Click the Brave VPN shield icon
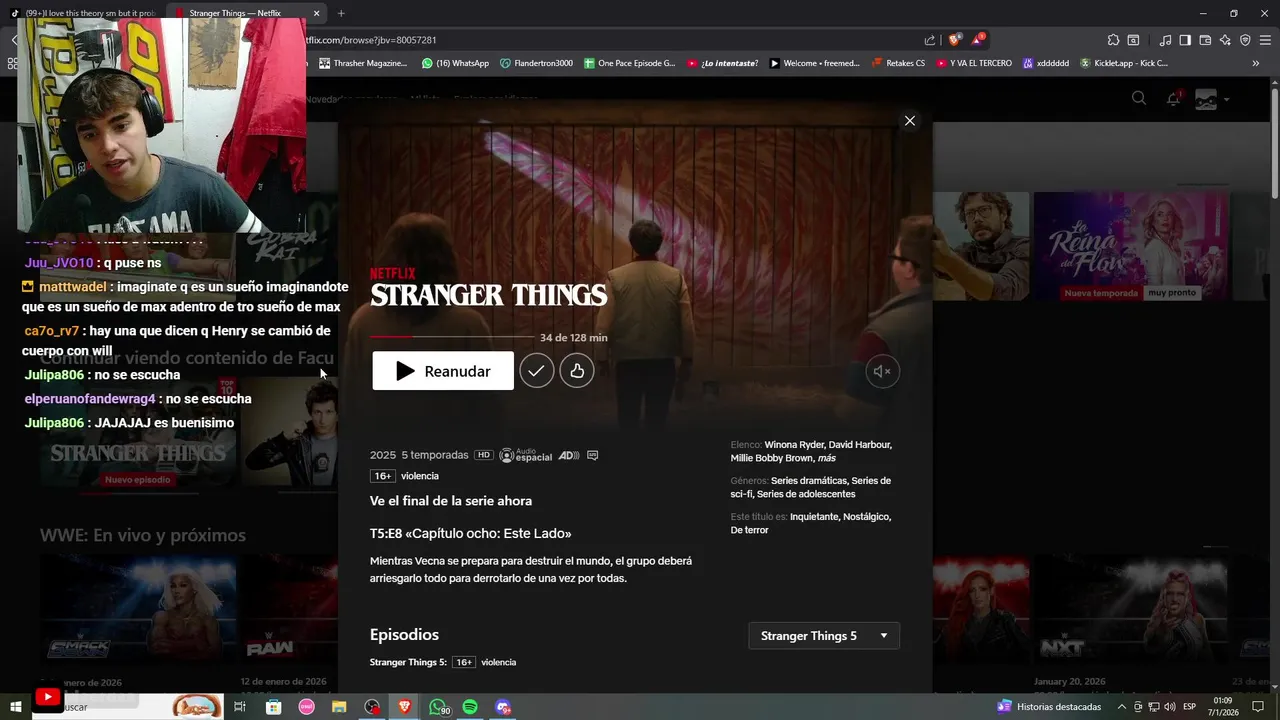1280x720 pixels. coord(1245,40)
